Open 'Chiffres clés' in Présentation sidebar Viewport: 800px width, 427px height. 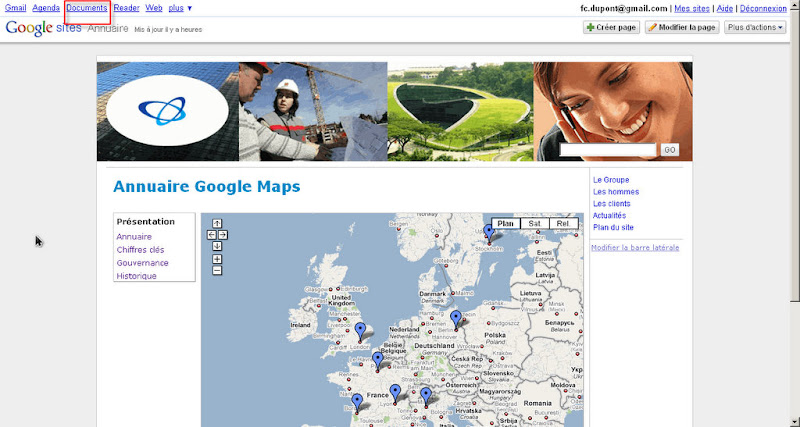[x=141, y=250]
